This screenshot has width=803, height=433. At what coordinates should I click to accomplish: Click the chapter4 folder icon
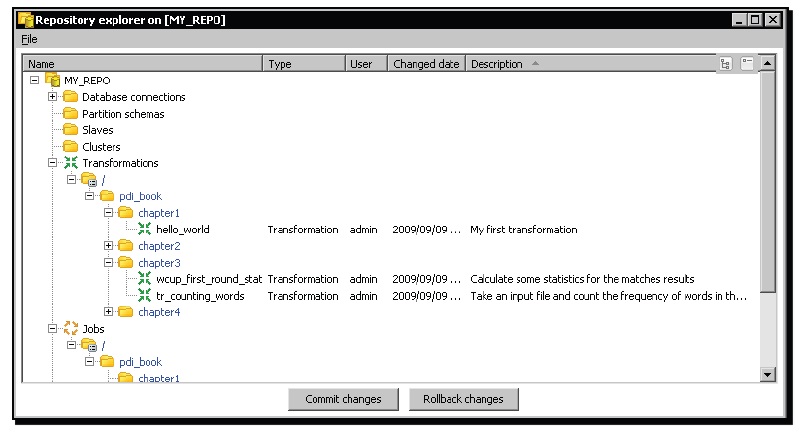tap(125, 312)
